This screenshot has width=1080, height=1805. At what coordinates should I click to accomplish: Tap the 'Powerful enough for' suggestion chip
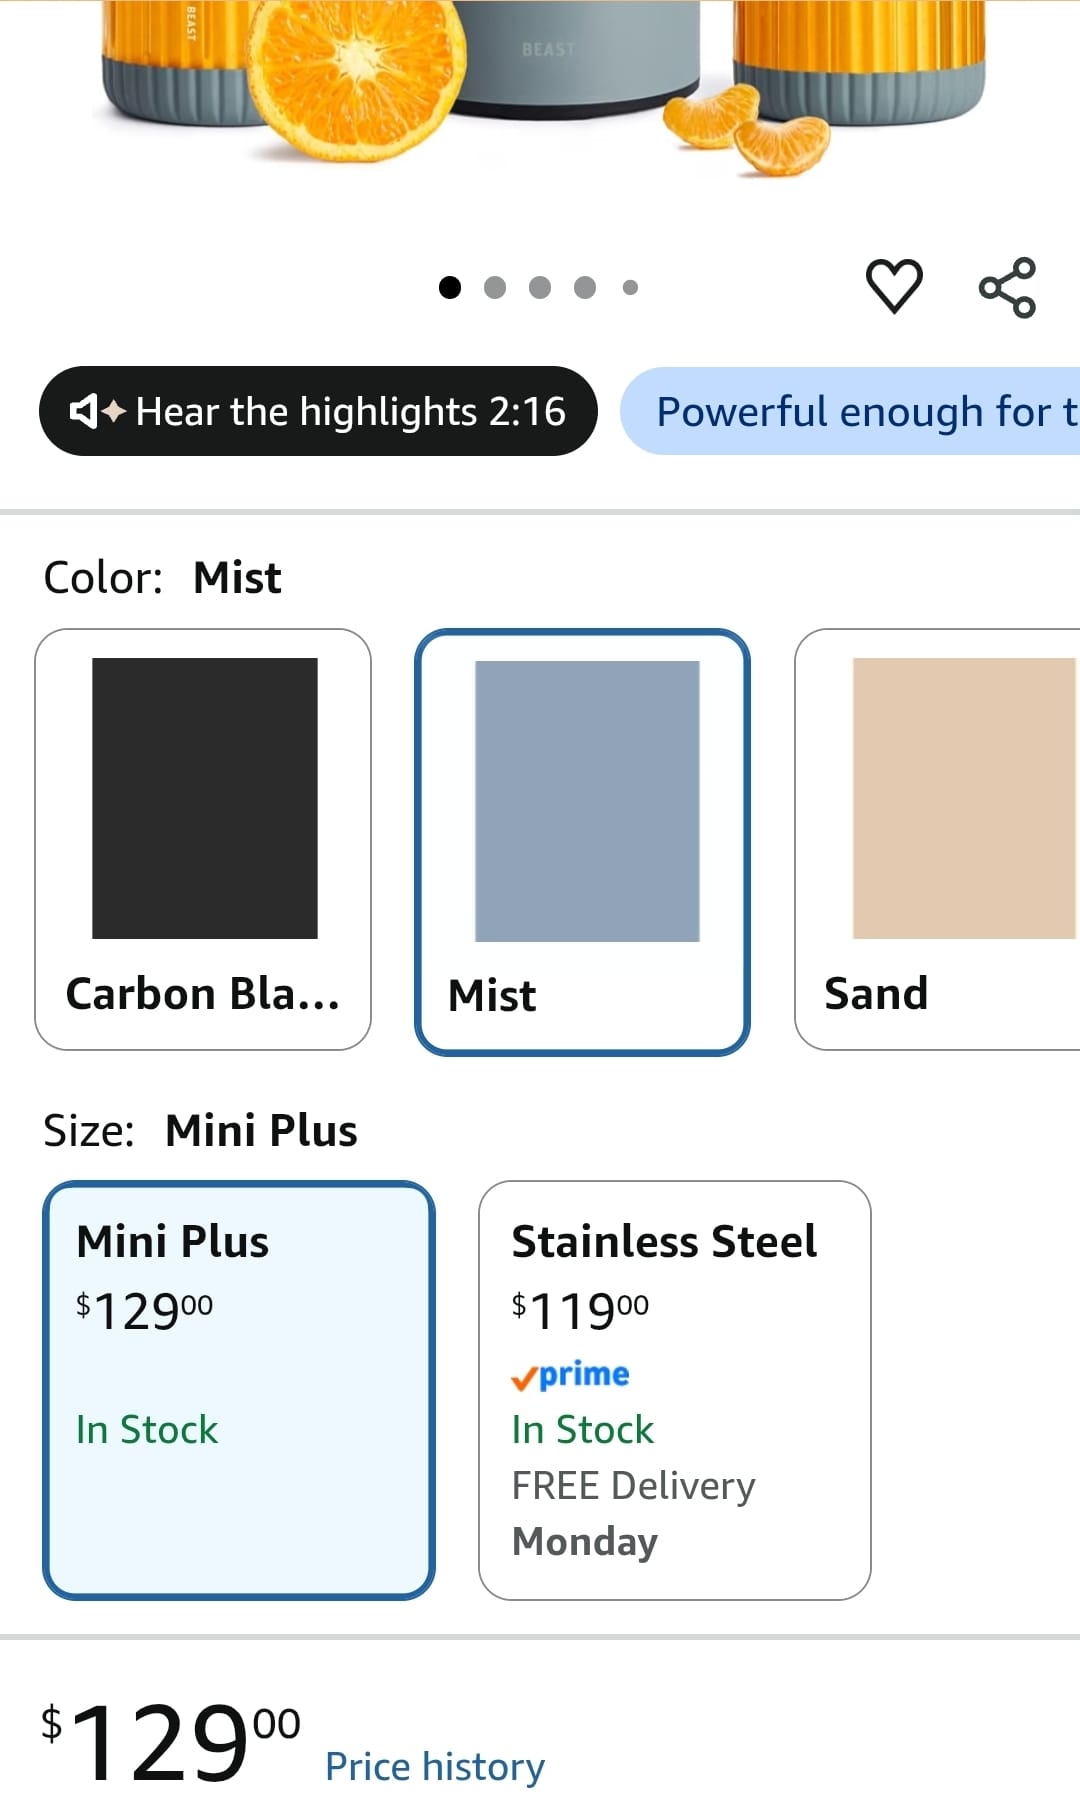click(x=850, y=411)
